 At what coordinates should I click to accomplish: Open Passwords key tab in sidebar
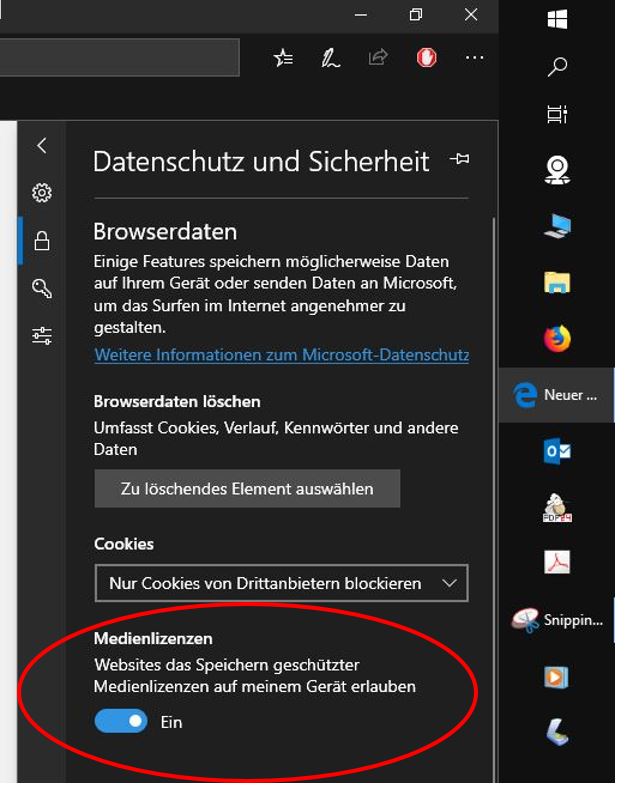[x=42, y=288]
